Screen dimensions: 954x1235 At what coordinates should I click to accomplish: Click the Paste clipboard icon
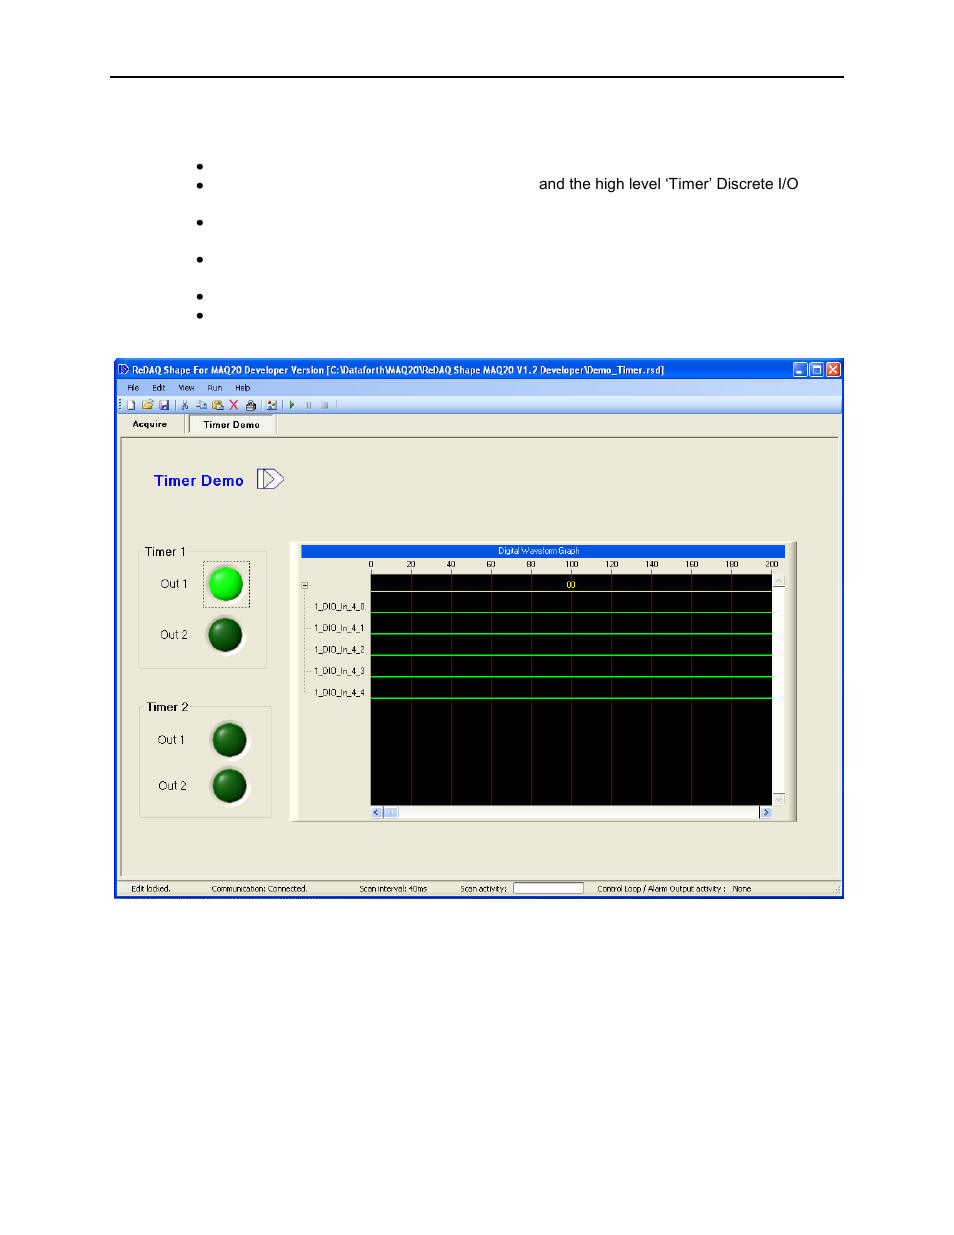pyautogui.click(x=217, y=405)
